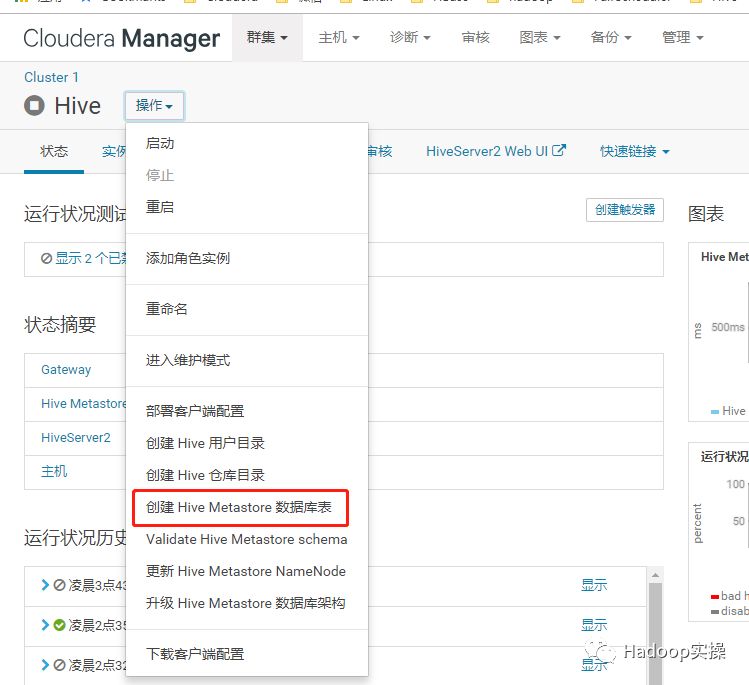
Task: Click scroll-up arrow of history list
Action: pos(655,575)
